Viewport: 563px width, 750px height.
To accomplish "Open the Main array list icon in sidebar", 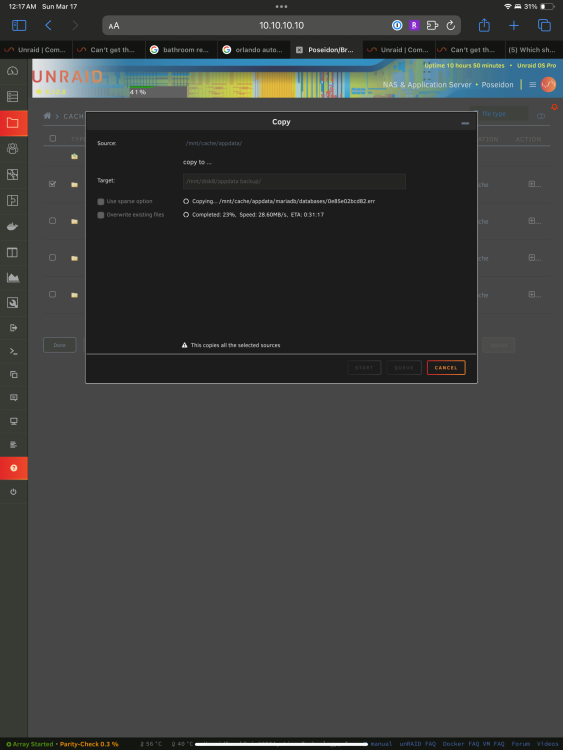I will (x=13, y=97).
